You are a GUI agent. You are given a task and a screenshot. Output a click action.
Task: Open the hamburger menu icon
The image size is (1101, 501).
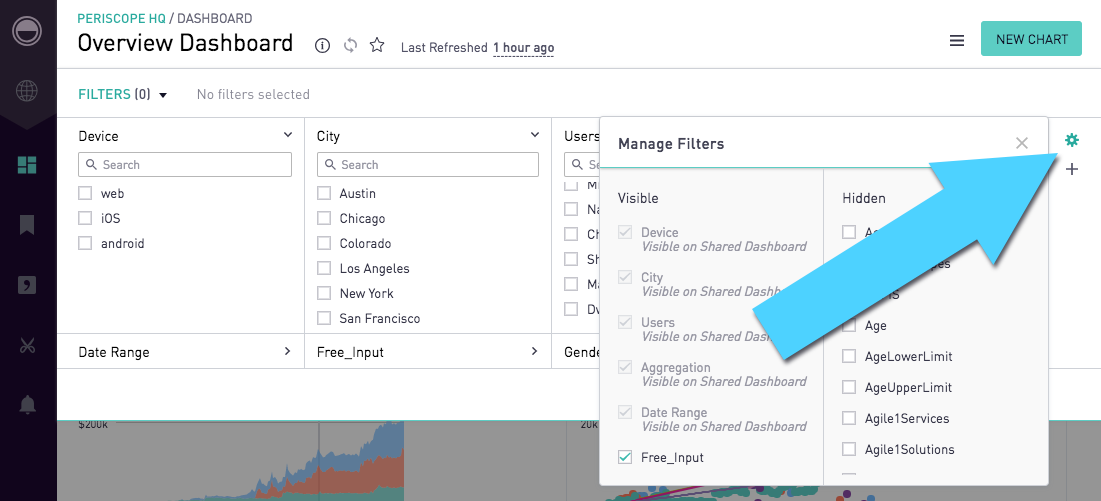[x=956, y=41]
